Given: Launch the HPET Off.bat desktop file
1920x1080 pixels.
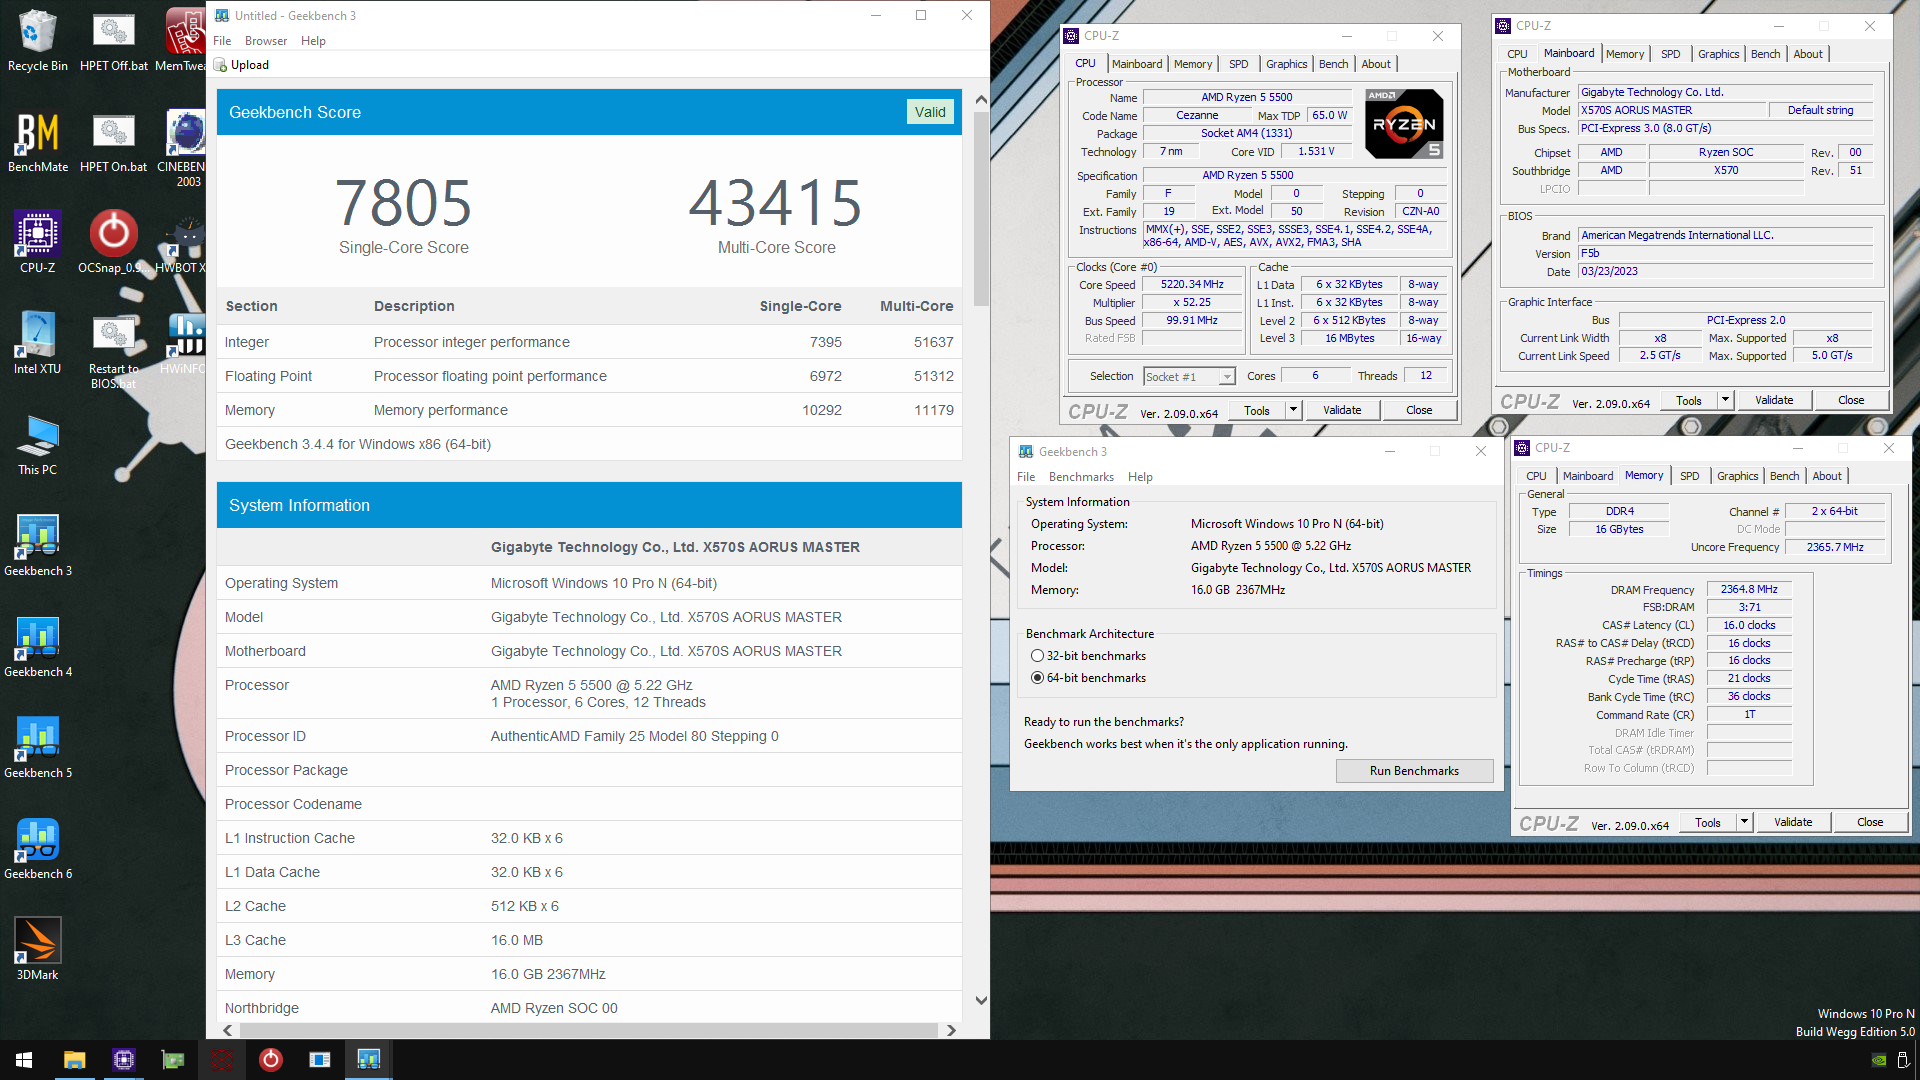Looking at the screenshot, I should (x=113, y=40).
